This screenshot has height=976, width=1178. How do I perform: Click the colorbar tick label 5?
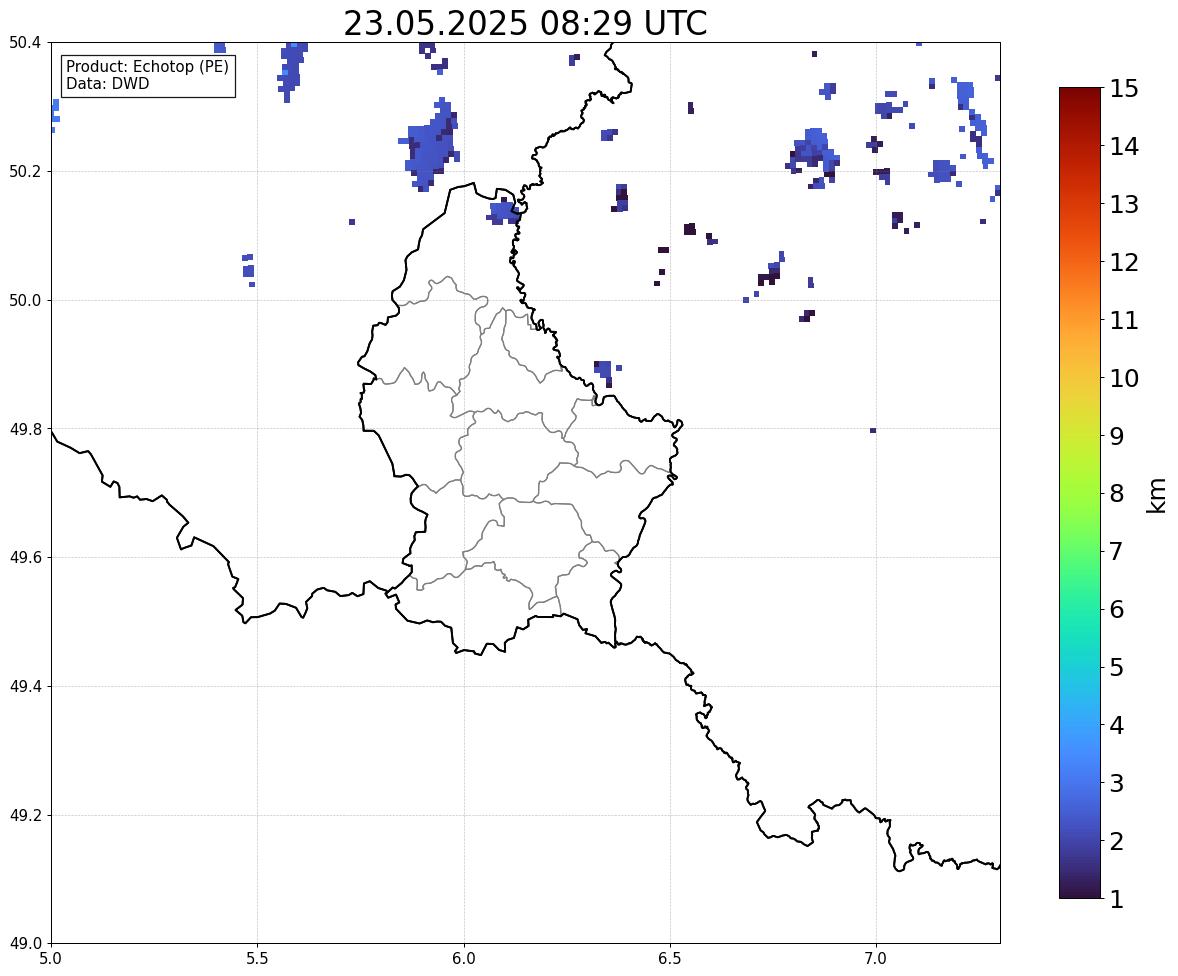click(x=1116, y=667)
